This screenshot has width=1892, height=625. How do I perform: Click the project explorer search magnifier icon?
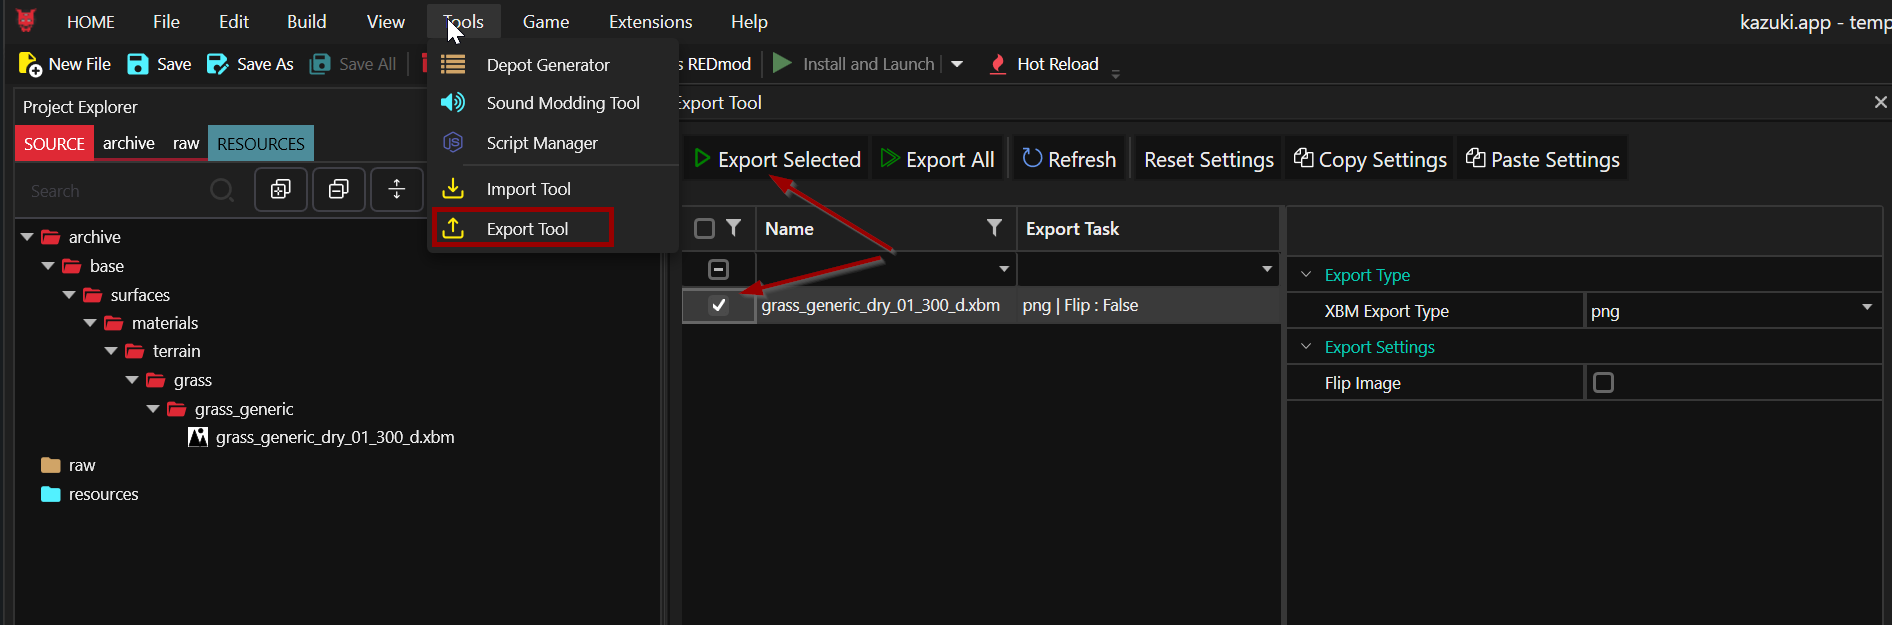222,190
